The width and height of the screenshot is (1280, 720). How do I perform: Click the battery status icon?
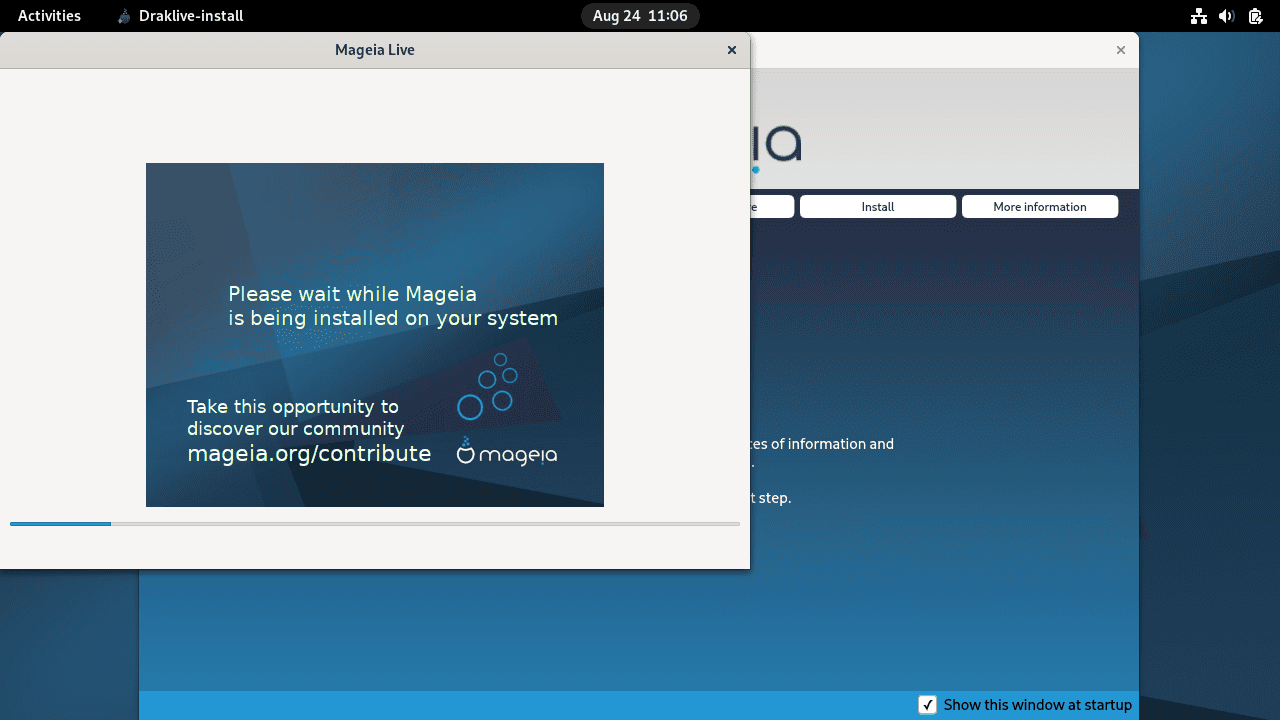(1255, 16)
